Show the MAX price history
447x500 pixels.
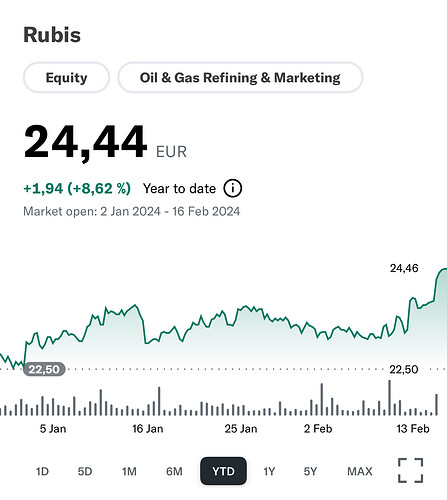[x=360, y=471]
